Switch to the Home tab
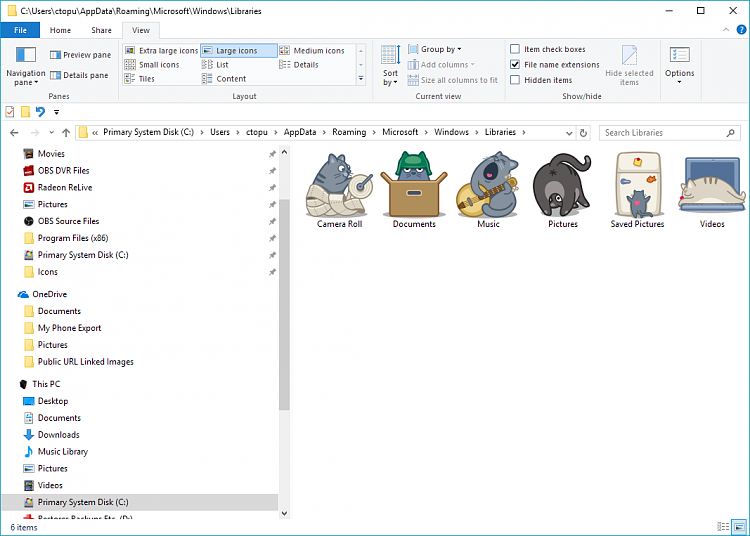 pyautogui.click(x=60, y=30)
